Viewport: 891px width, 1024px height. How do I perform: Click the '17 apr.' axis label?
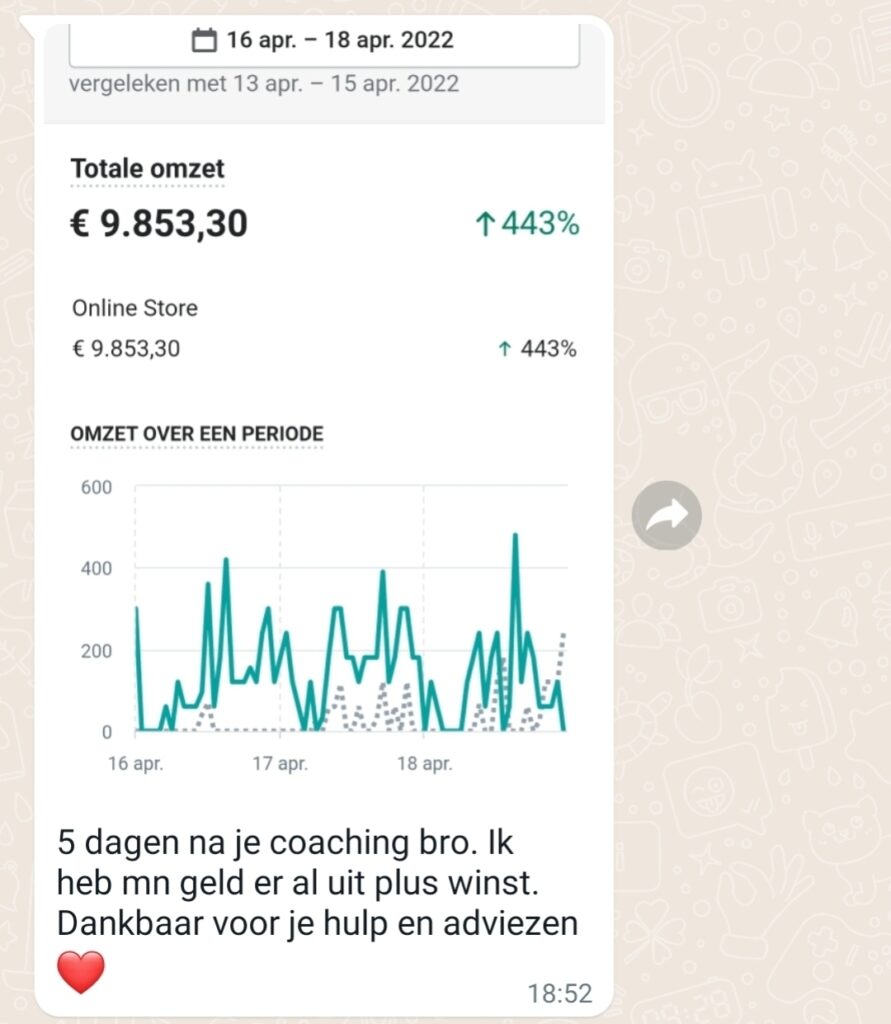pyautogui.click(x=280, y=763)
